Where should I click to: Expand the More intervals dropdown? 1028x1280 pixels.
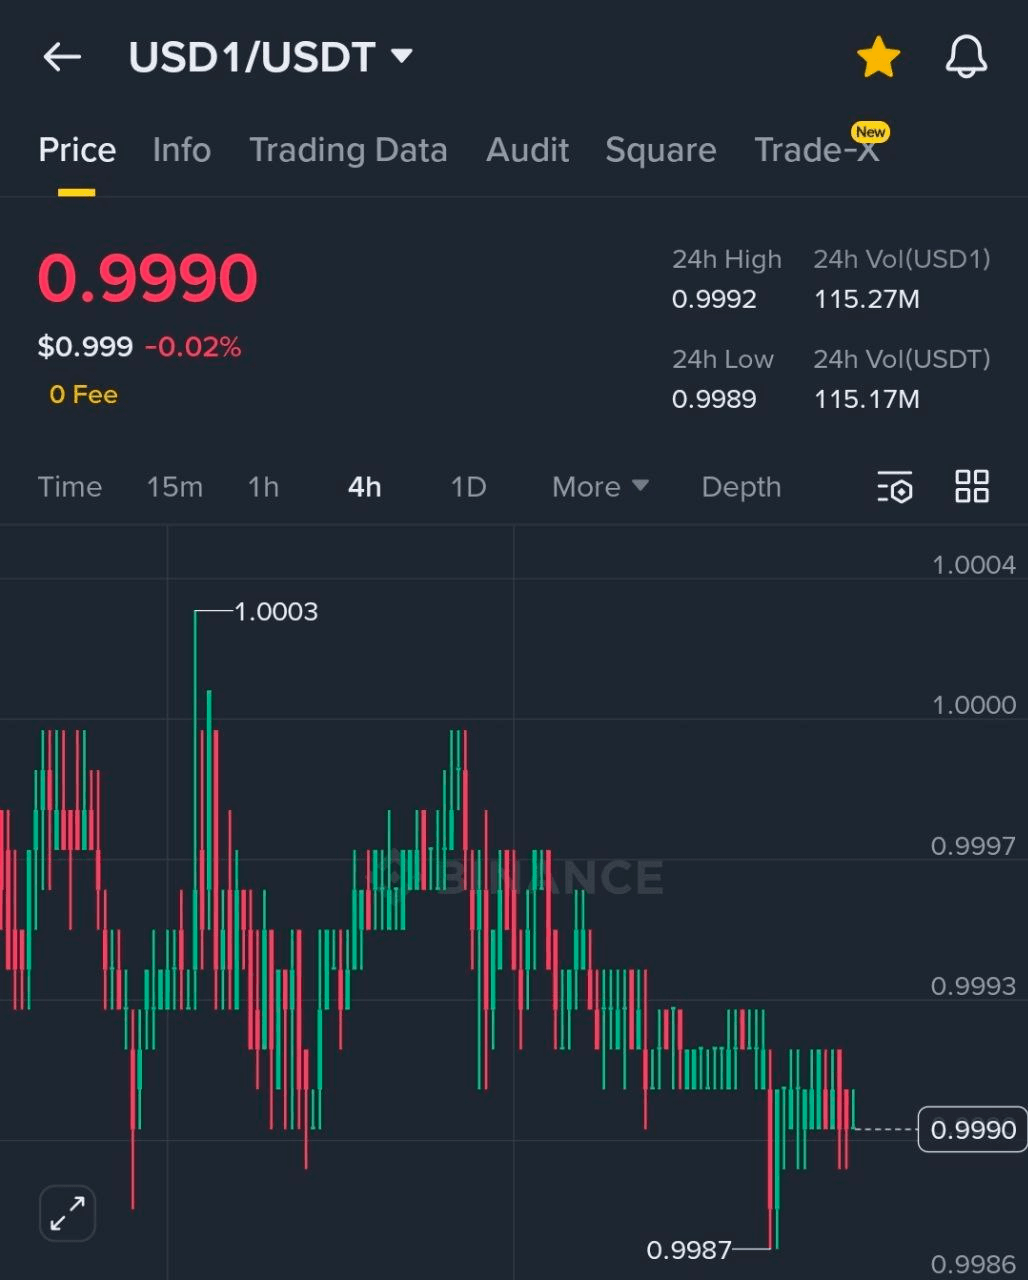pos(600,487)
